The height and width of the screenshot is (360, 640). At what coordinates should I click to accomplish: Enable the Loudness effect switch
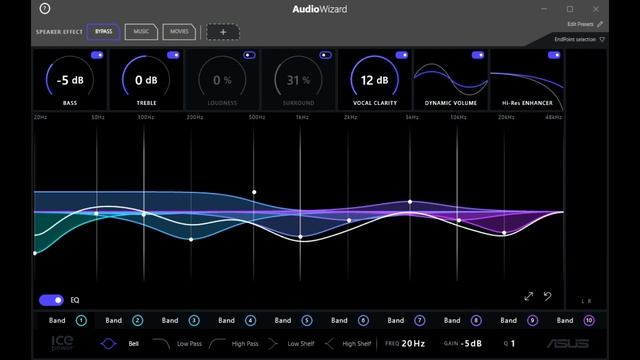coord(249,55)
